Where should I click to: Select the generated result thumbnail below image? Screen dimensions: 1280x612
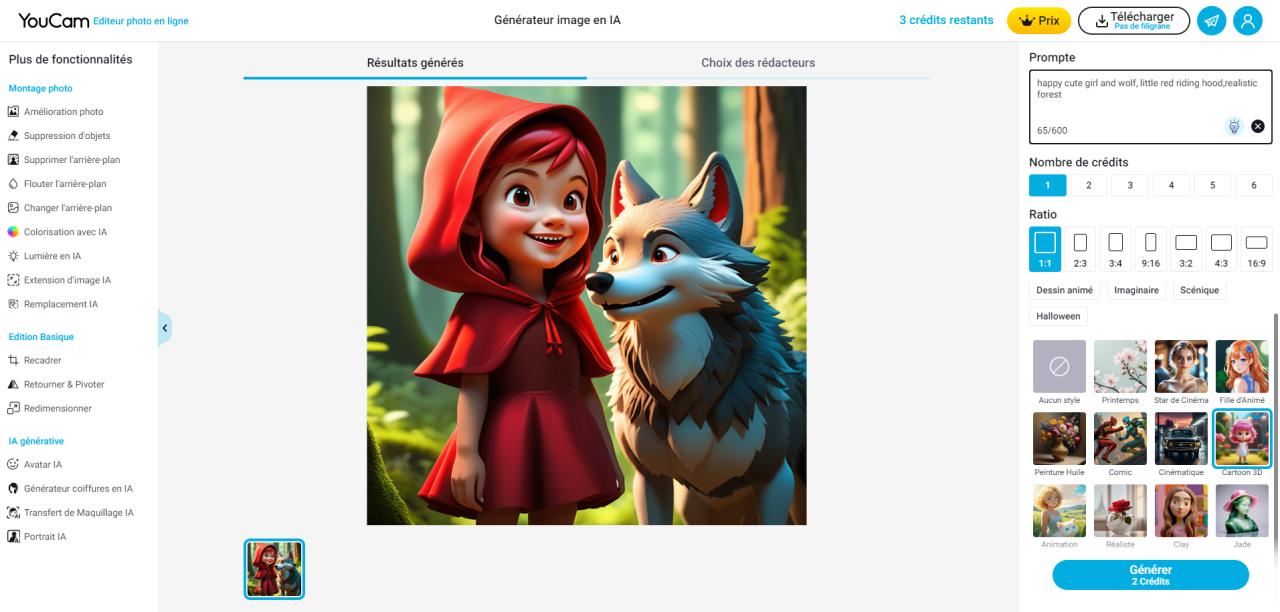coord(274,569)
